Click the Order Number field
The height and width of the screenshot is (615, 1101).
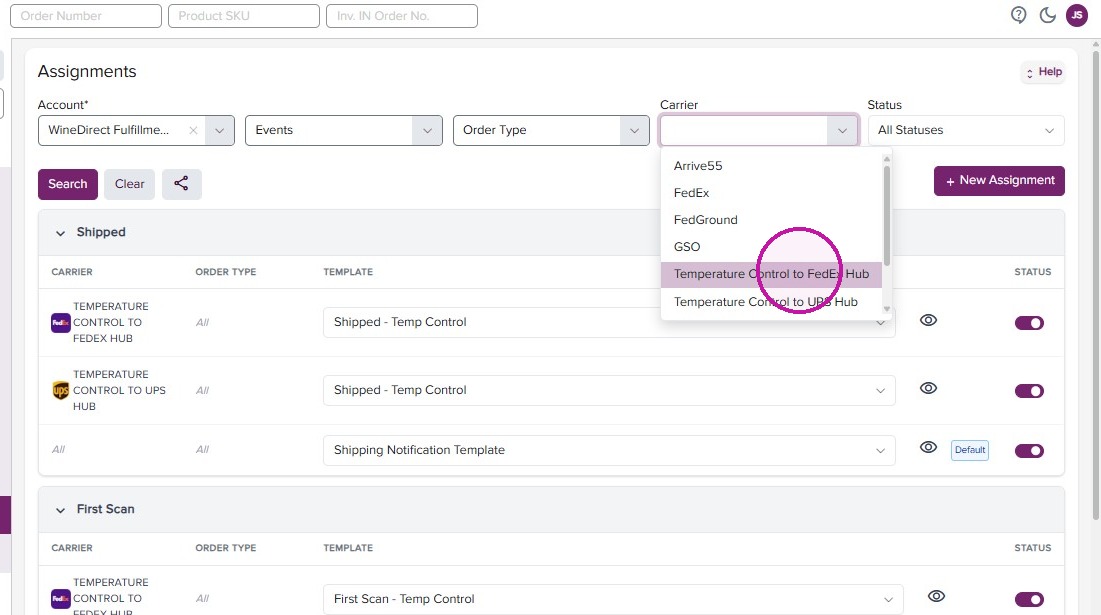(86, 15)
